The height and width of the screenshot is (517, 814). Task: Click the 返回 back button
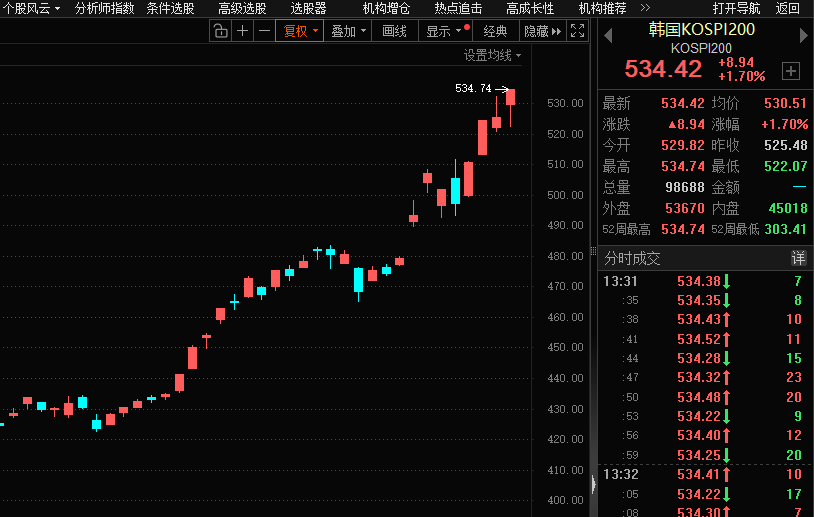788,8
